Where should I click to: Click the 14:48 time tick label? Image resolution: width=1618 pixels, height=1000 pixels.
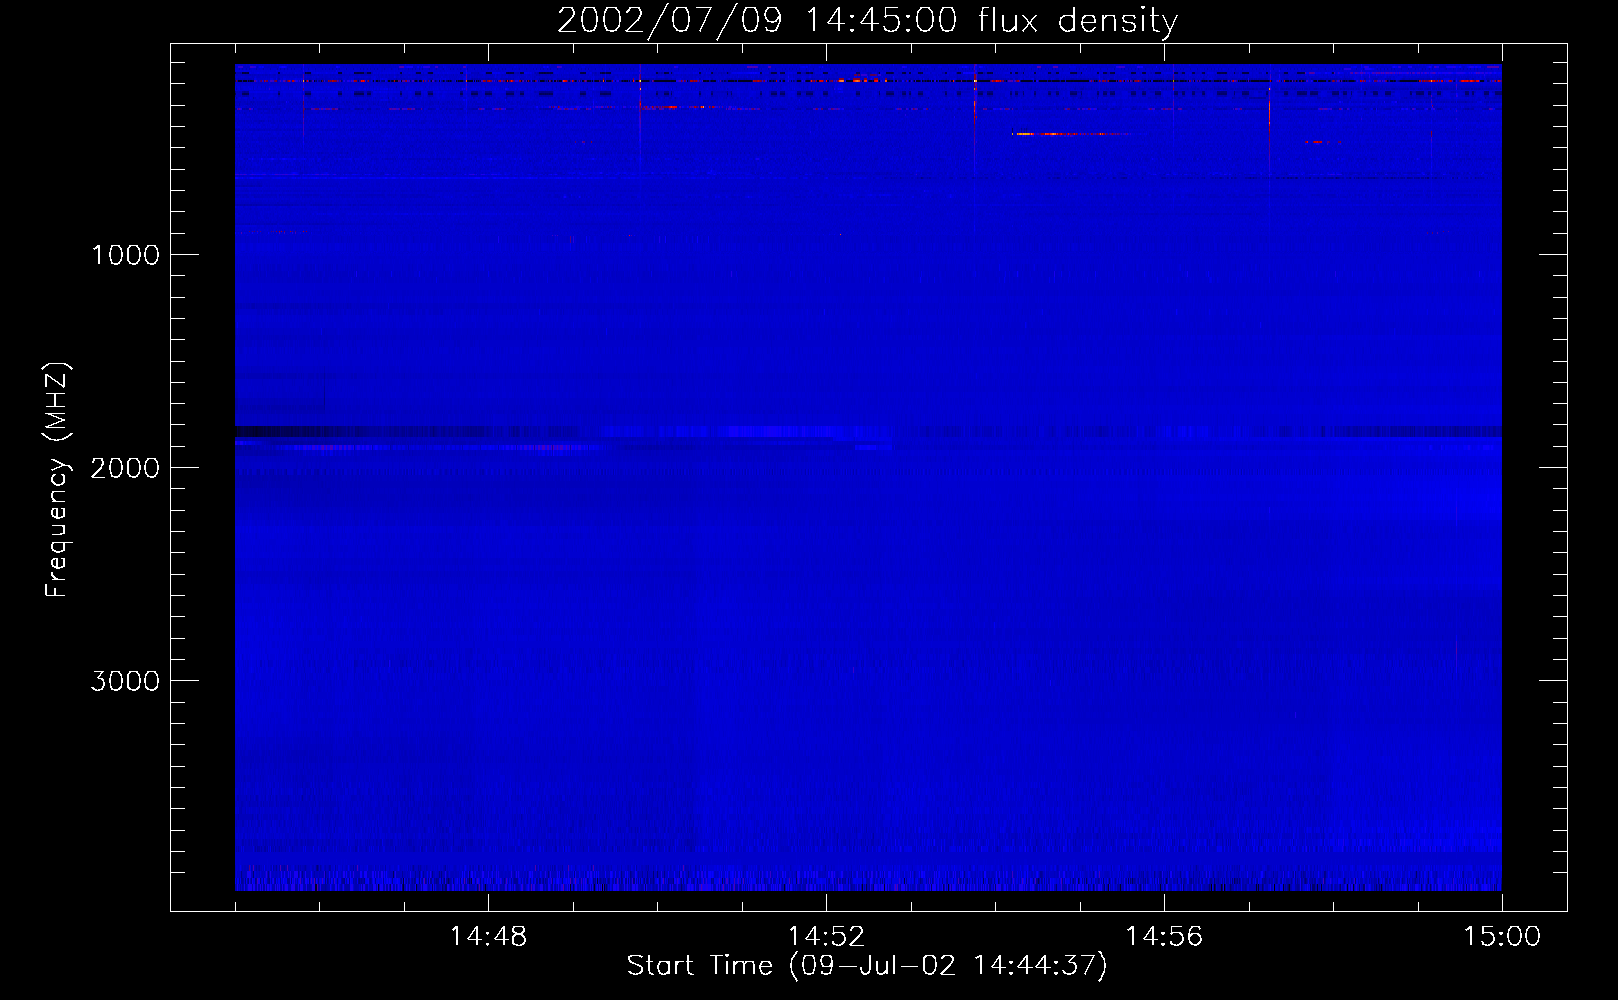point(488,937)
